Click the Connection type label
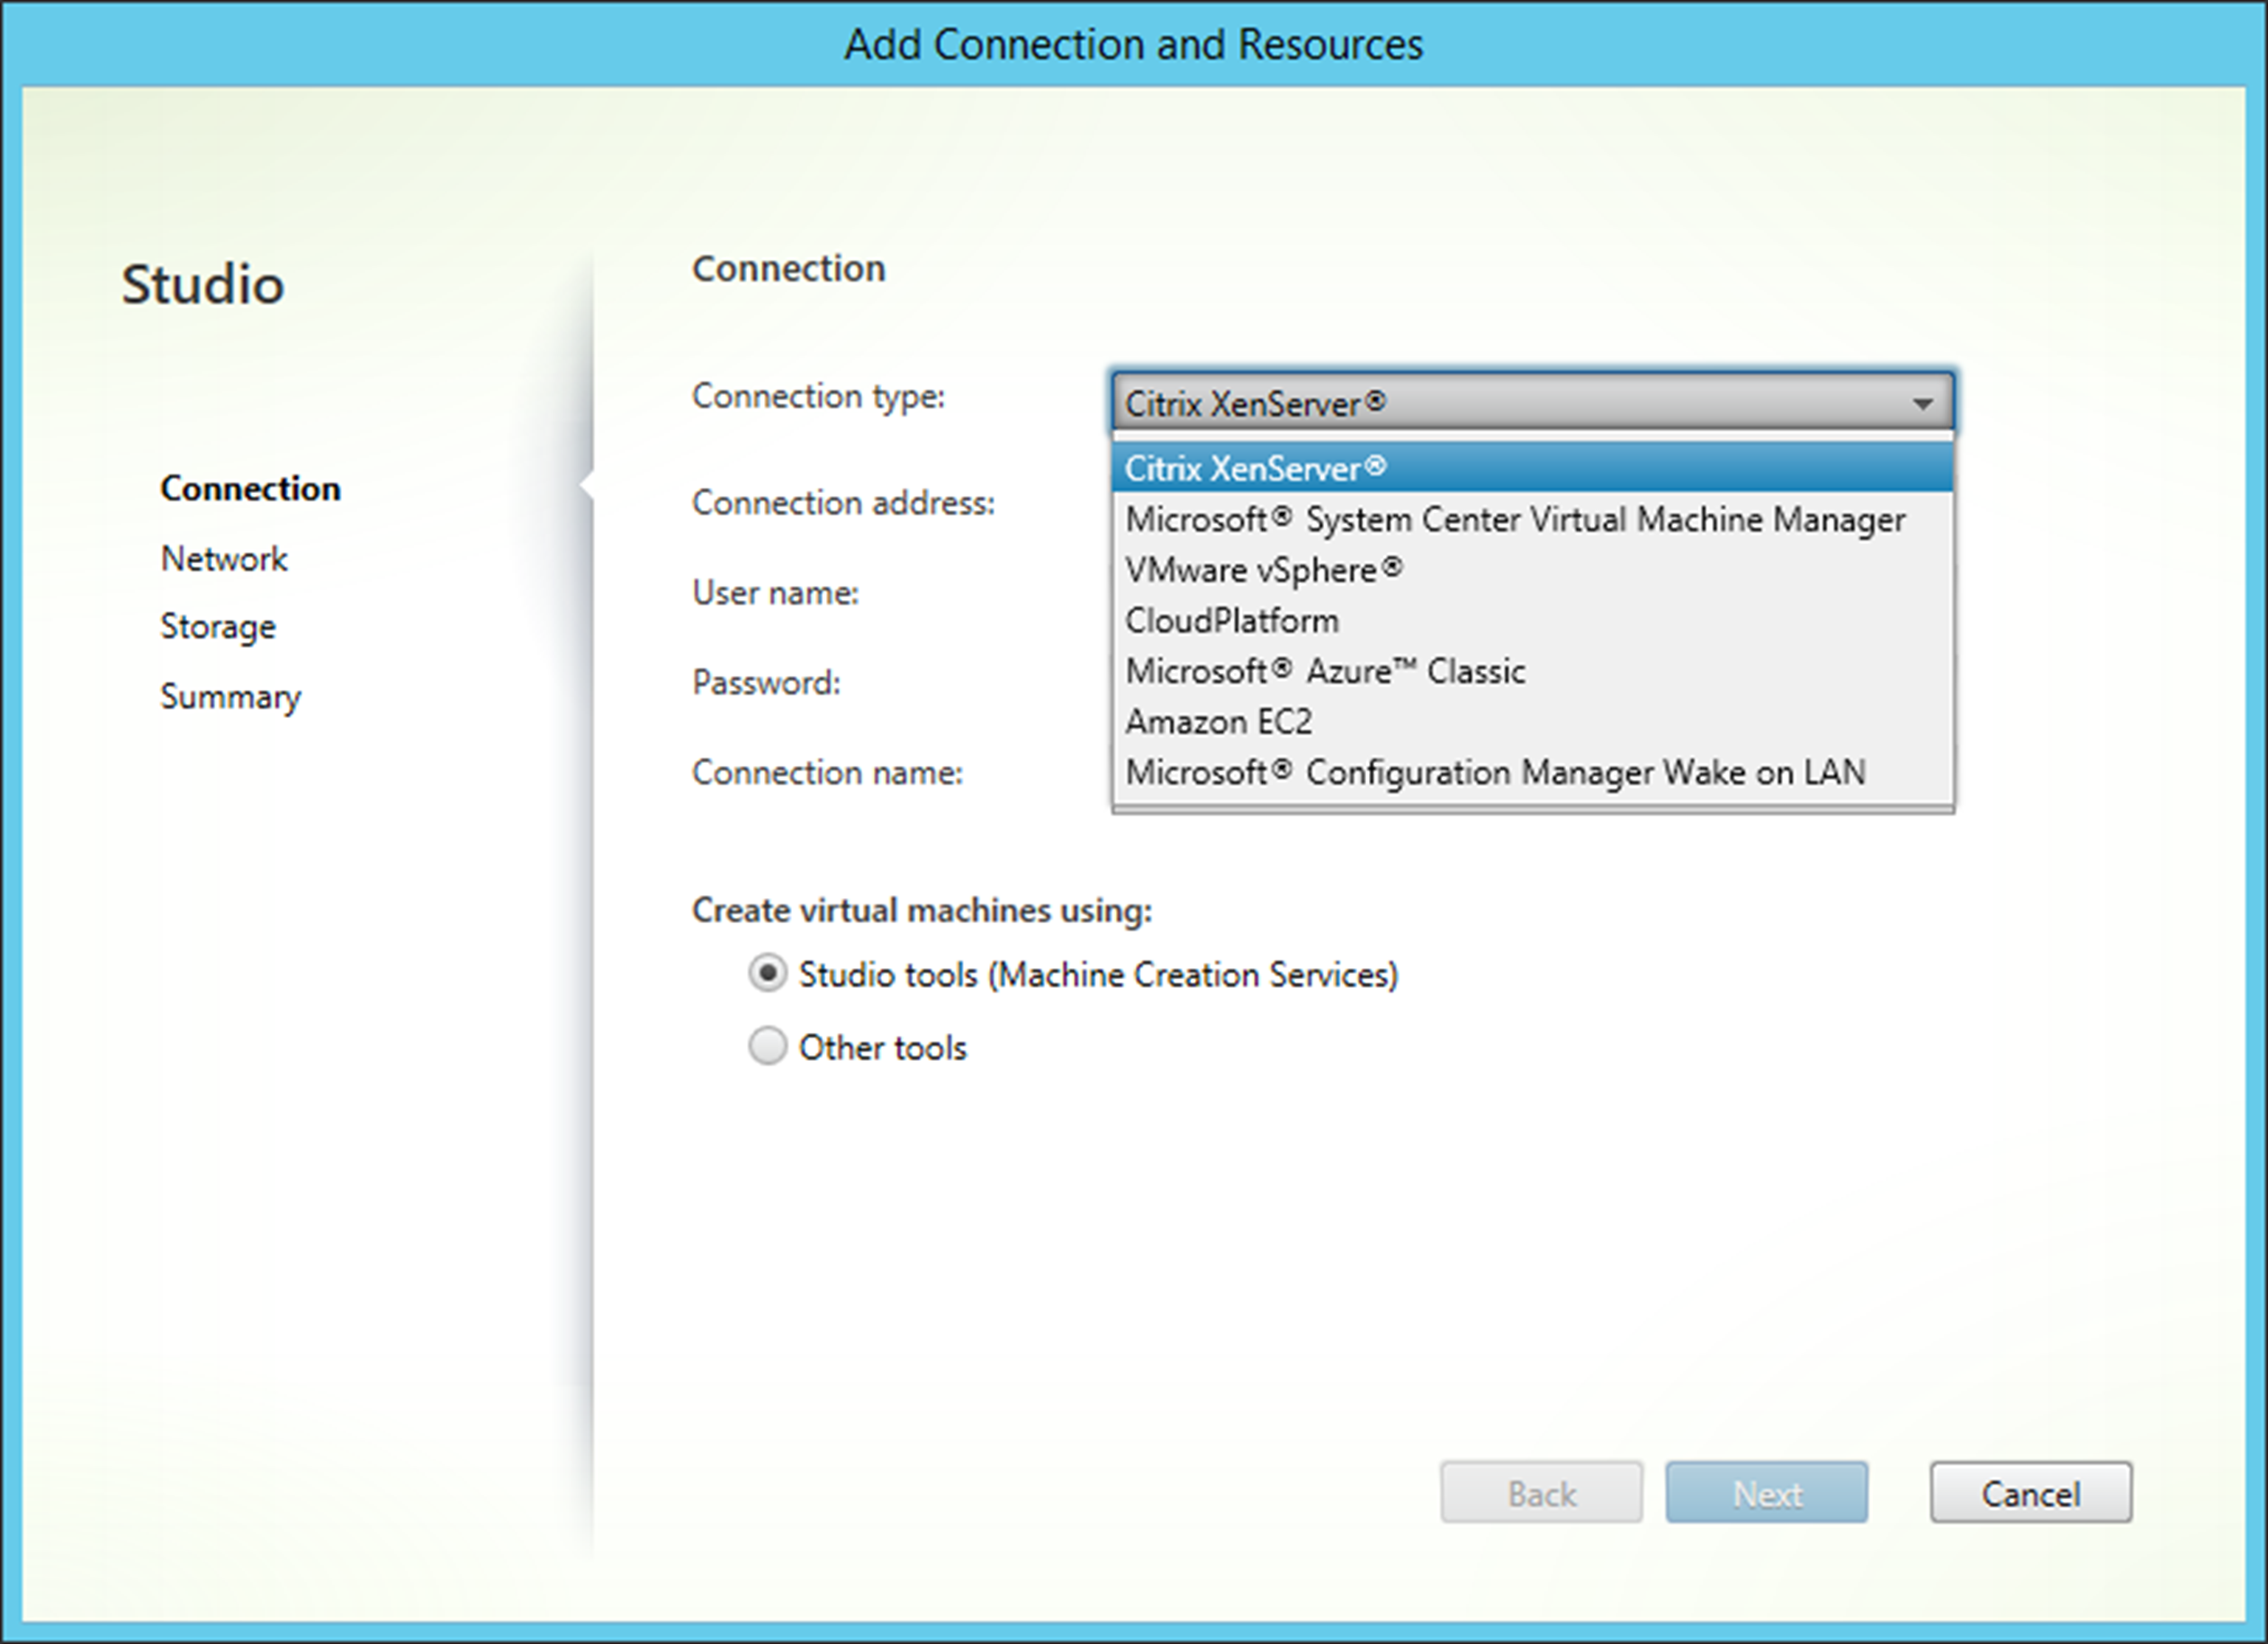Screen dimensions: 2268x1644 click(818, 396)
